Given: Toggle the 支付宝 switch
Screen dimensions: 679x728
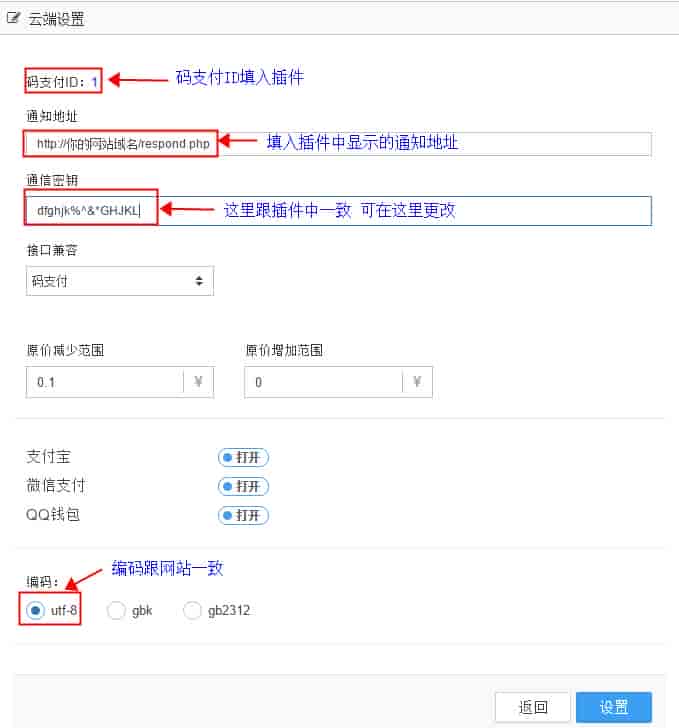Looking at the screenshot, I should pyautogui.click(x=244, y=457).
